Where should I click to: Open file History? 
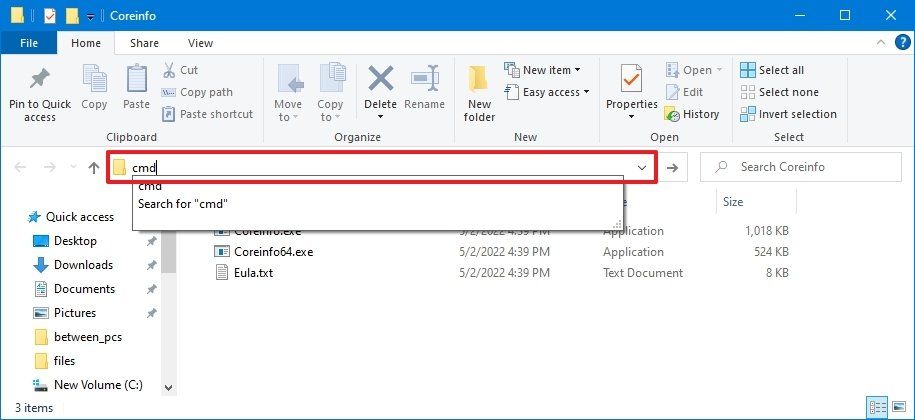(x=692, y=114)
